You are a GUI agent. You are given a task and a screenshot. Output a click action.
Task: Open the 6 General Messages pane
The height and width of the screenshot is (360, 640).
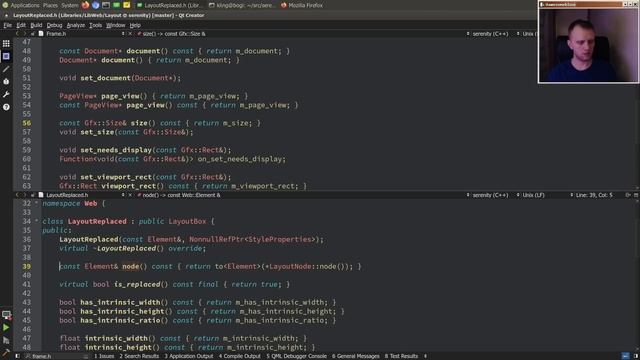coord(356,356)
